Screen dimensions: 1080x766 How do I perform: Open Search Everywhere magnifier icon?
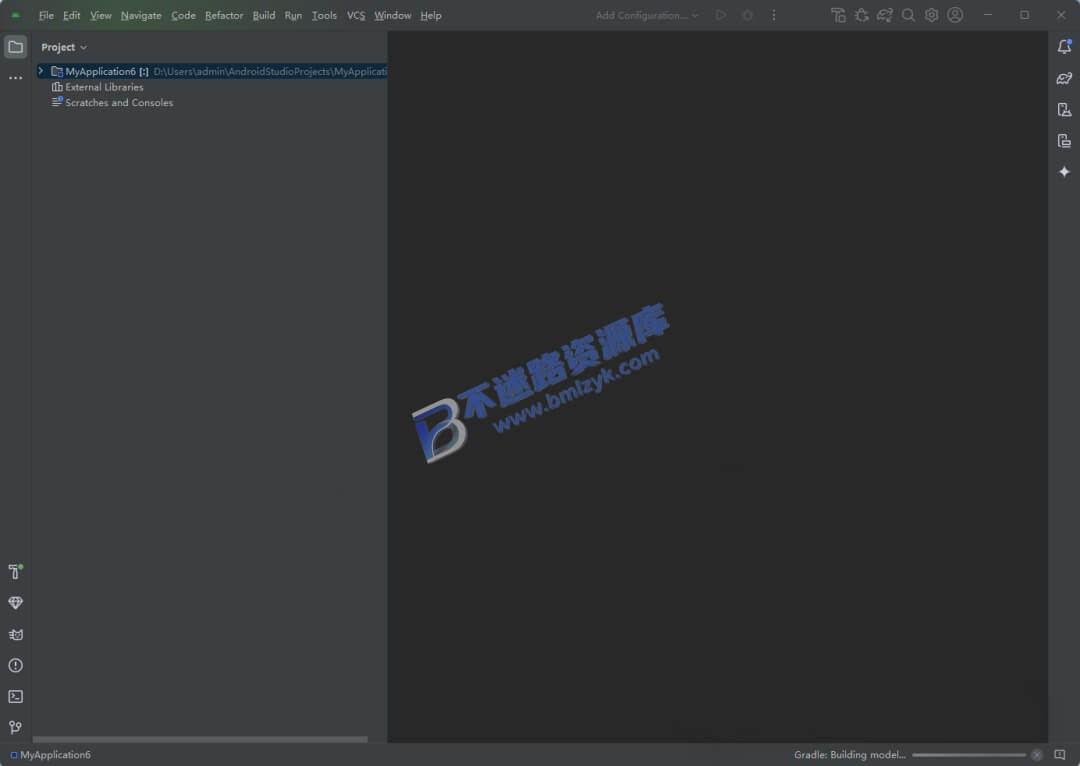[908, 15]
